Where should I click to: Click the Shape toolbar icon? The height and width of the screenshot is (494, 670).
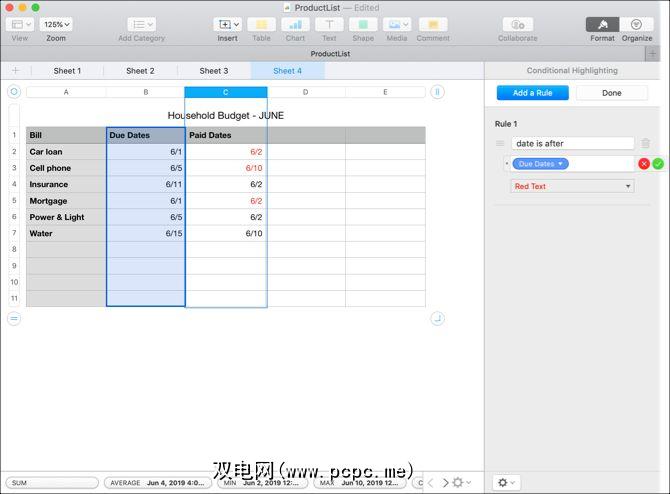363,24
